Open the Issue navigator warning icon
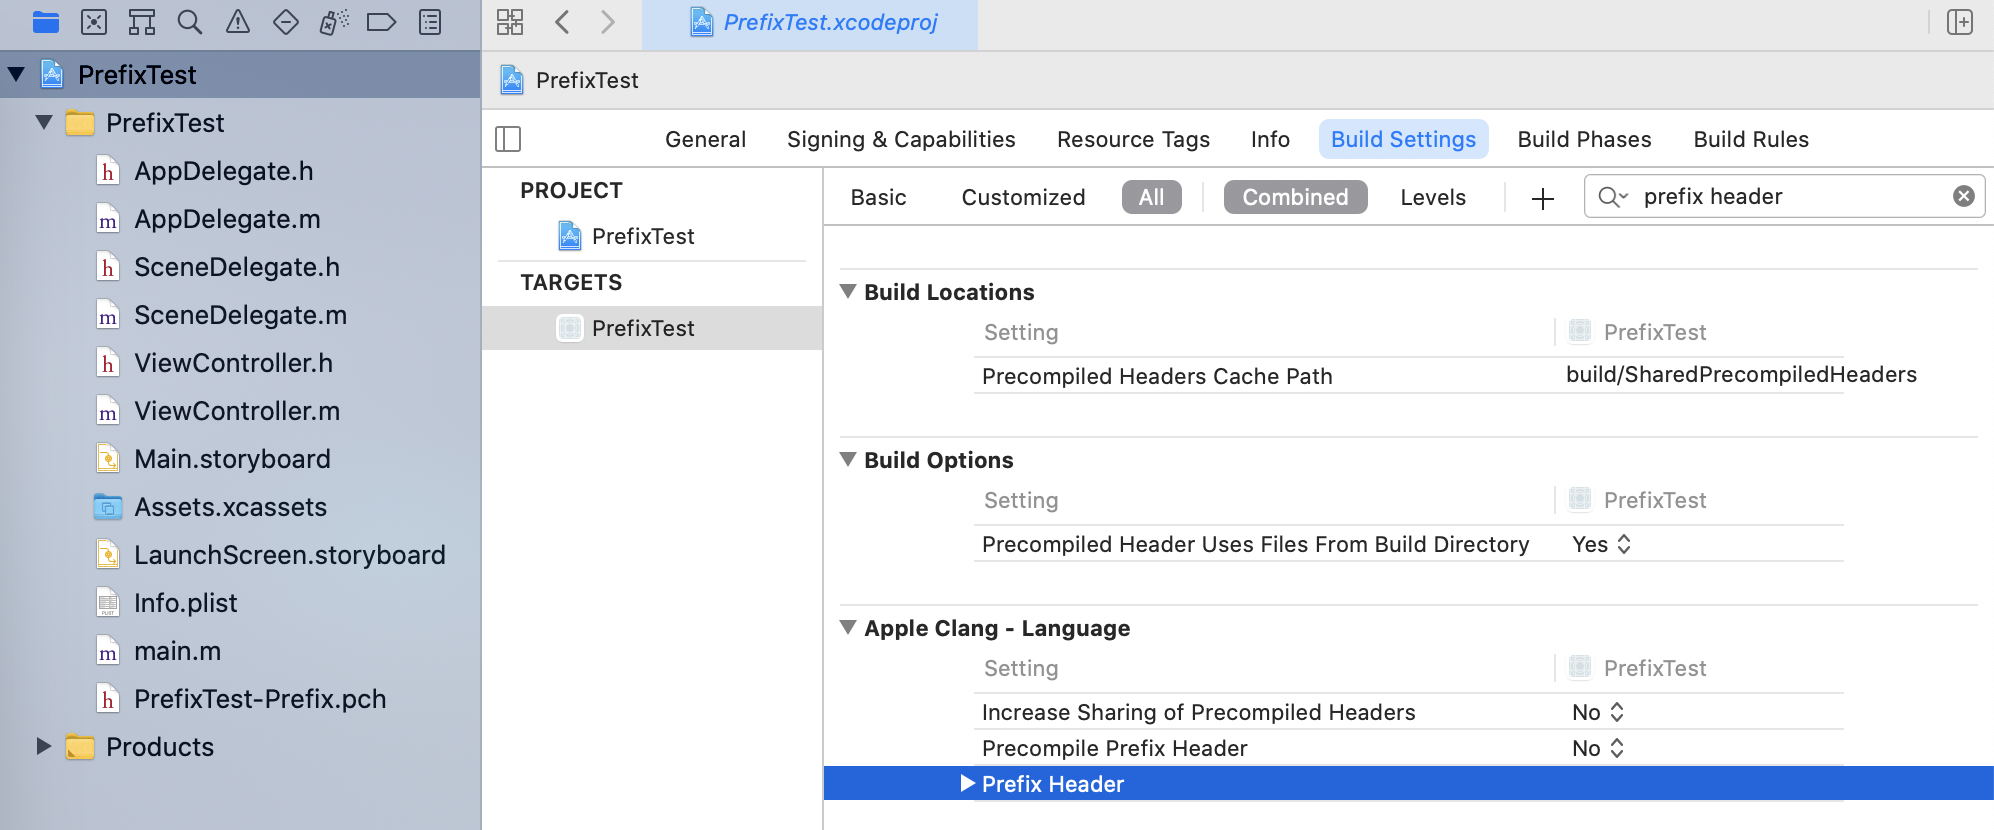The image size is (1994, 830). (238, 22)
